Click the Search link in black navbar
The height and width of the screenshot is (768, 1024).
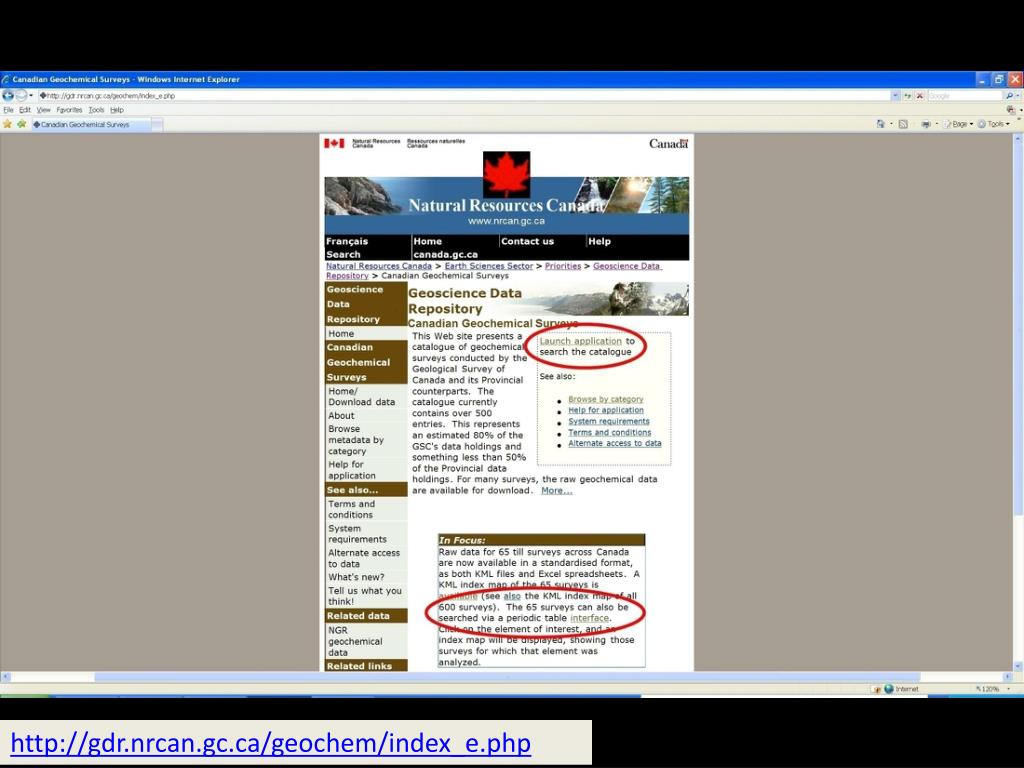[343, 254]
